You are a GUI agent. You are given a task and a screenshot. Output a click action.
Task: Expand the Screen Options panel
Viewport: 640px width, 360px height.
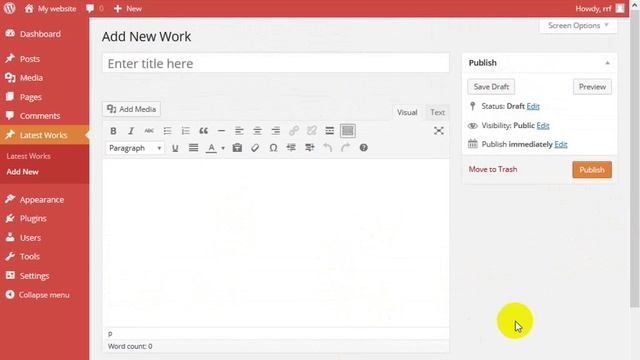tap(578, 25)
